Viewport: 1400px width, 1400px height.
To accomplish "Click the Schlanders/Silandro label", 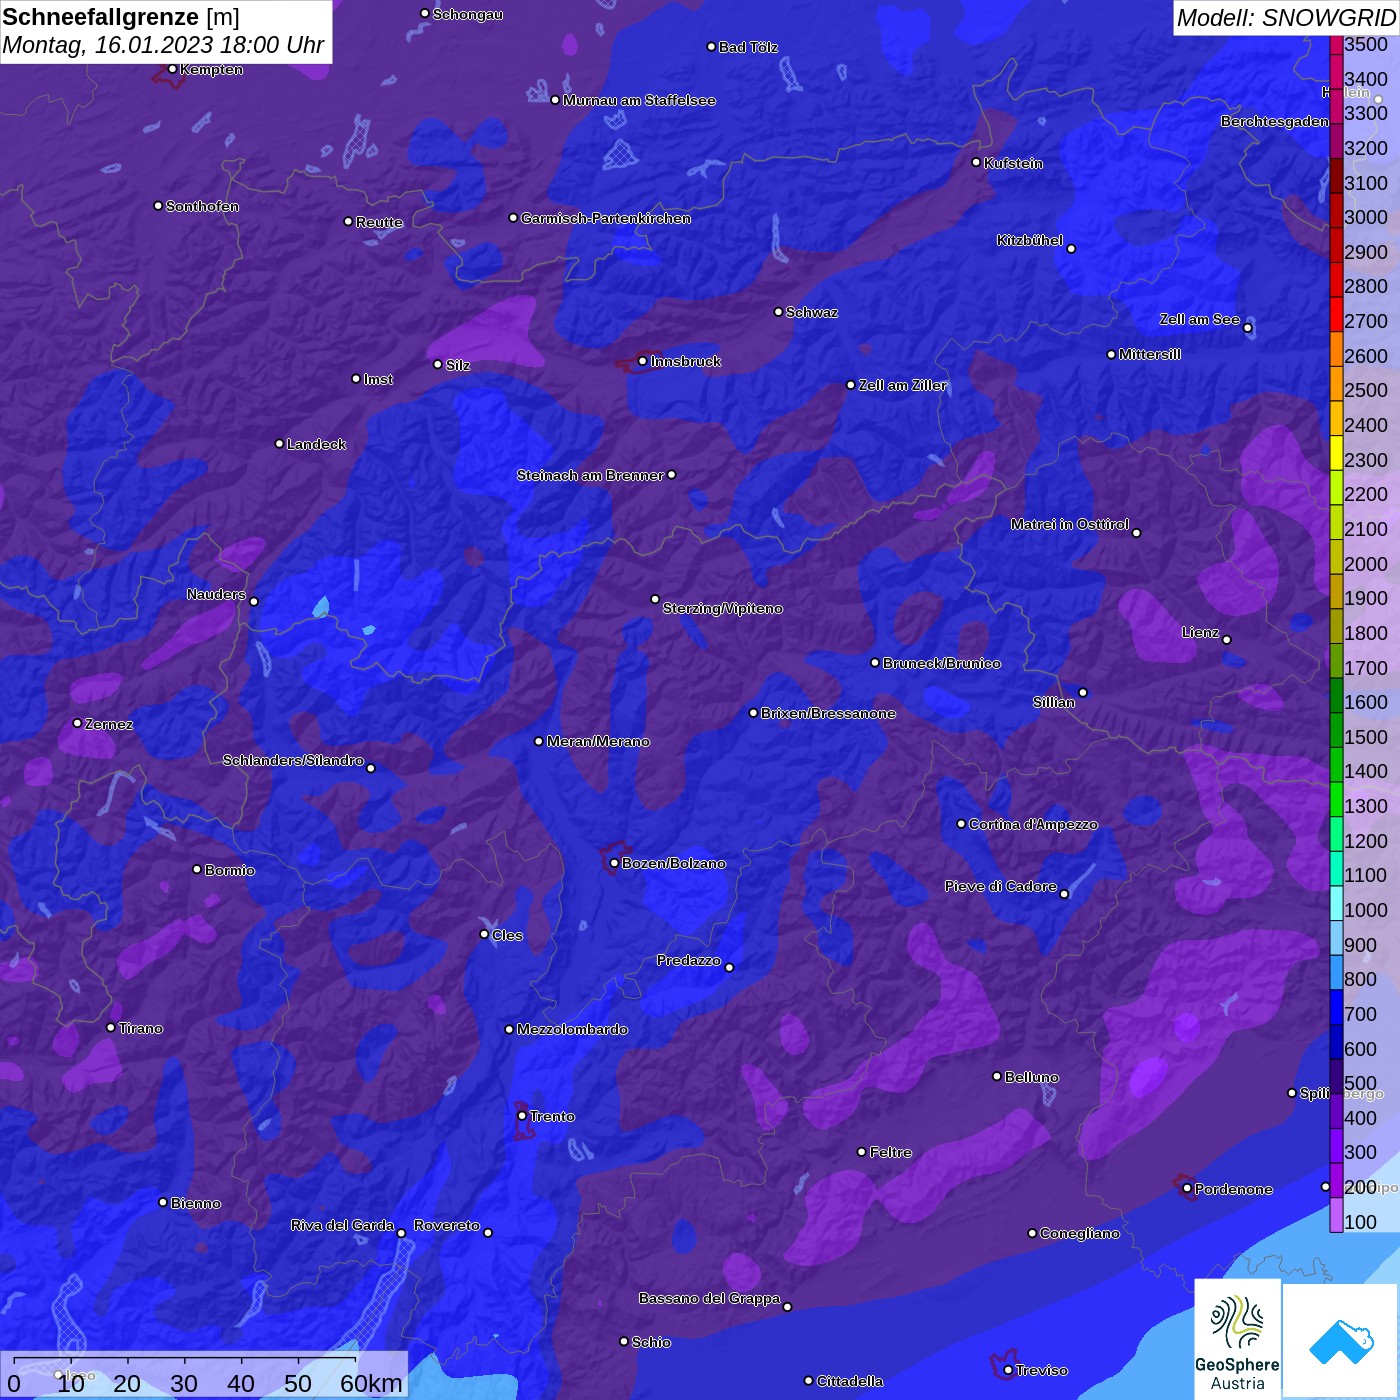I will coord(293,760).
